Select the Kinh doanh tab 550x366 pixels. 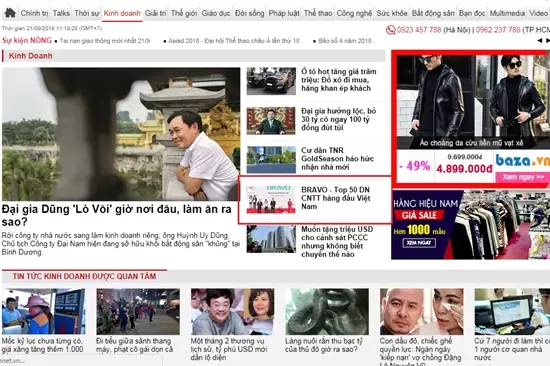[122, 13]
